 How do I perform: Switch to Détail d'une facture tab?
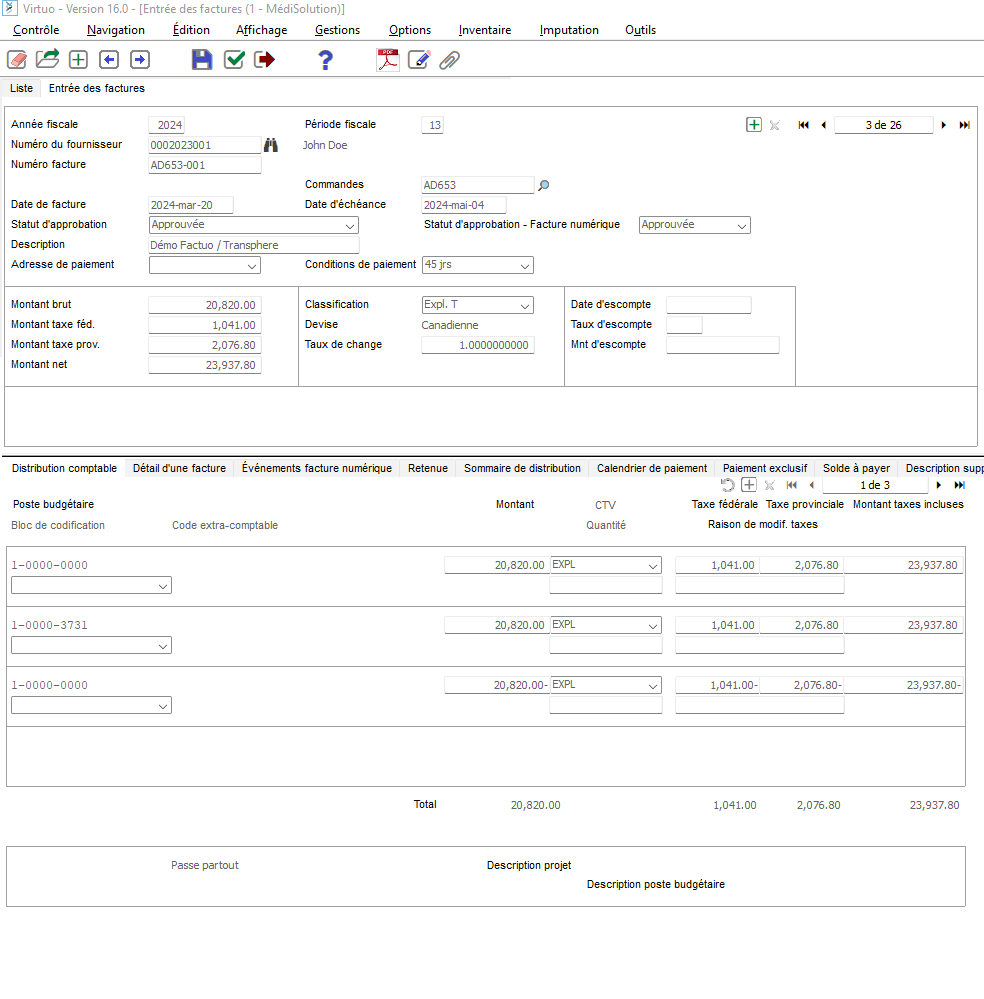[x=179, y=468]
